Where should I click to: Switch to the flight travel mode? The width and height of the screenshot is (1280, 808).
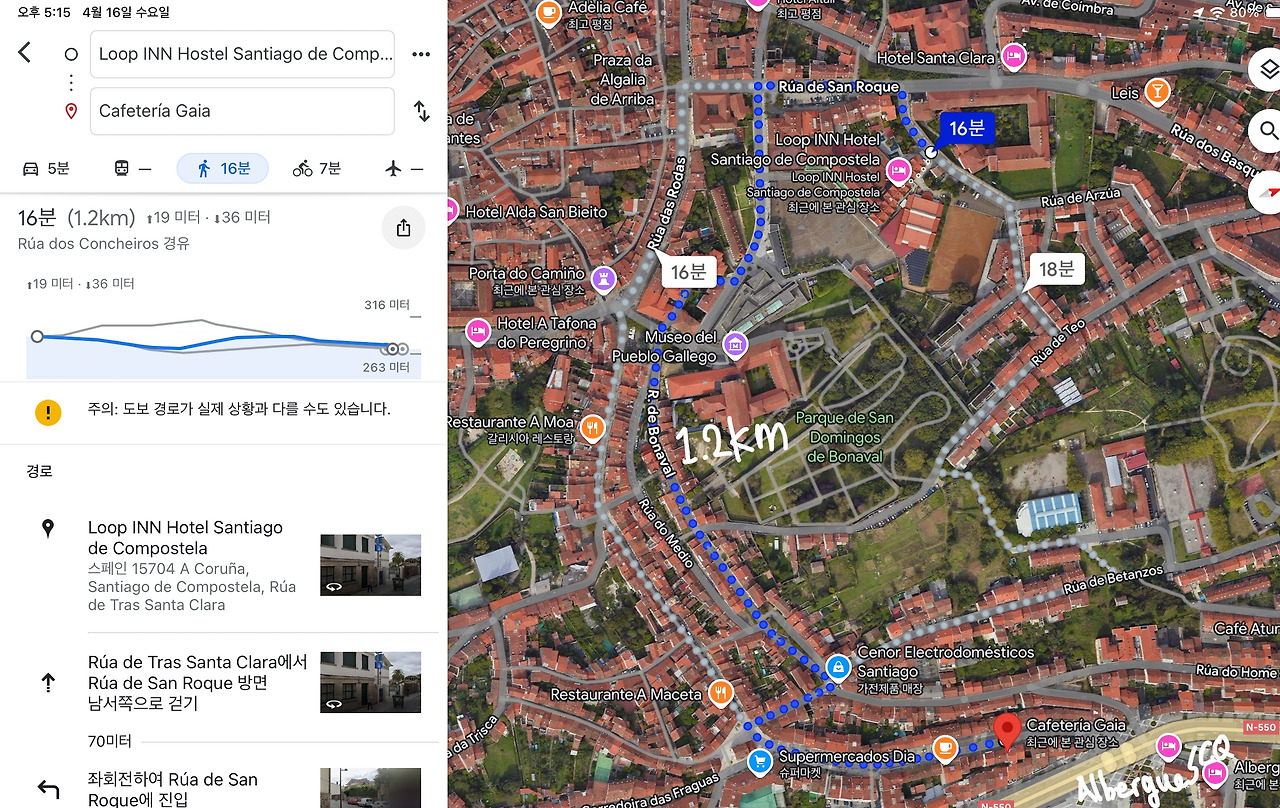404,168
